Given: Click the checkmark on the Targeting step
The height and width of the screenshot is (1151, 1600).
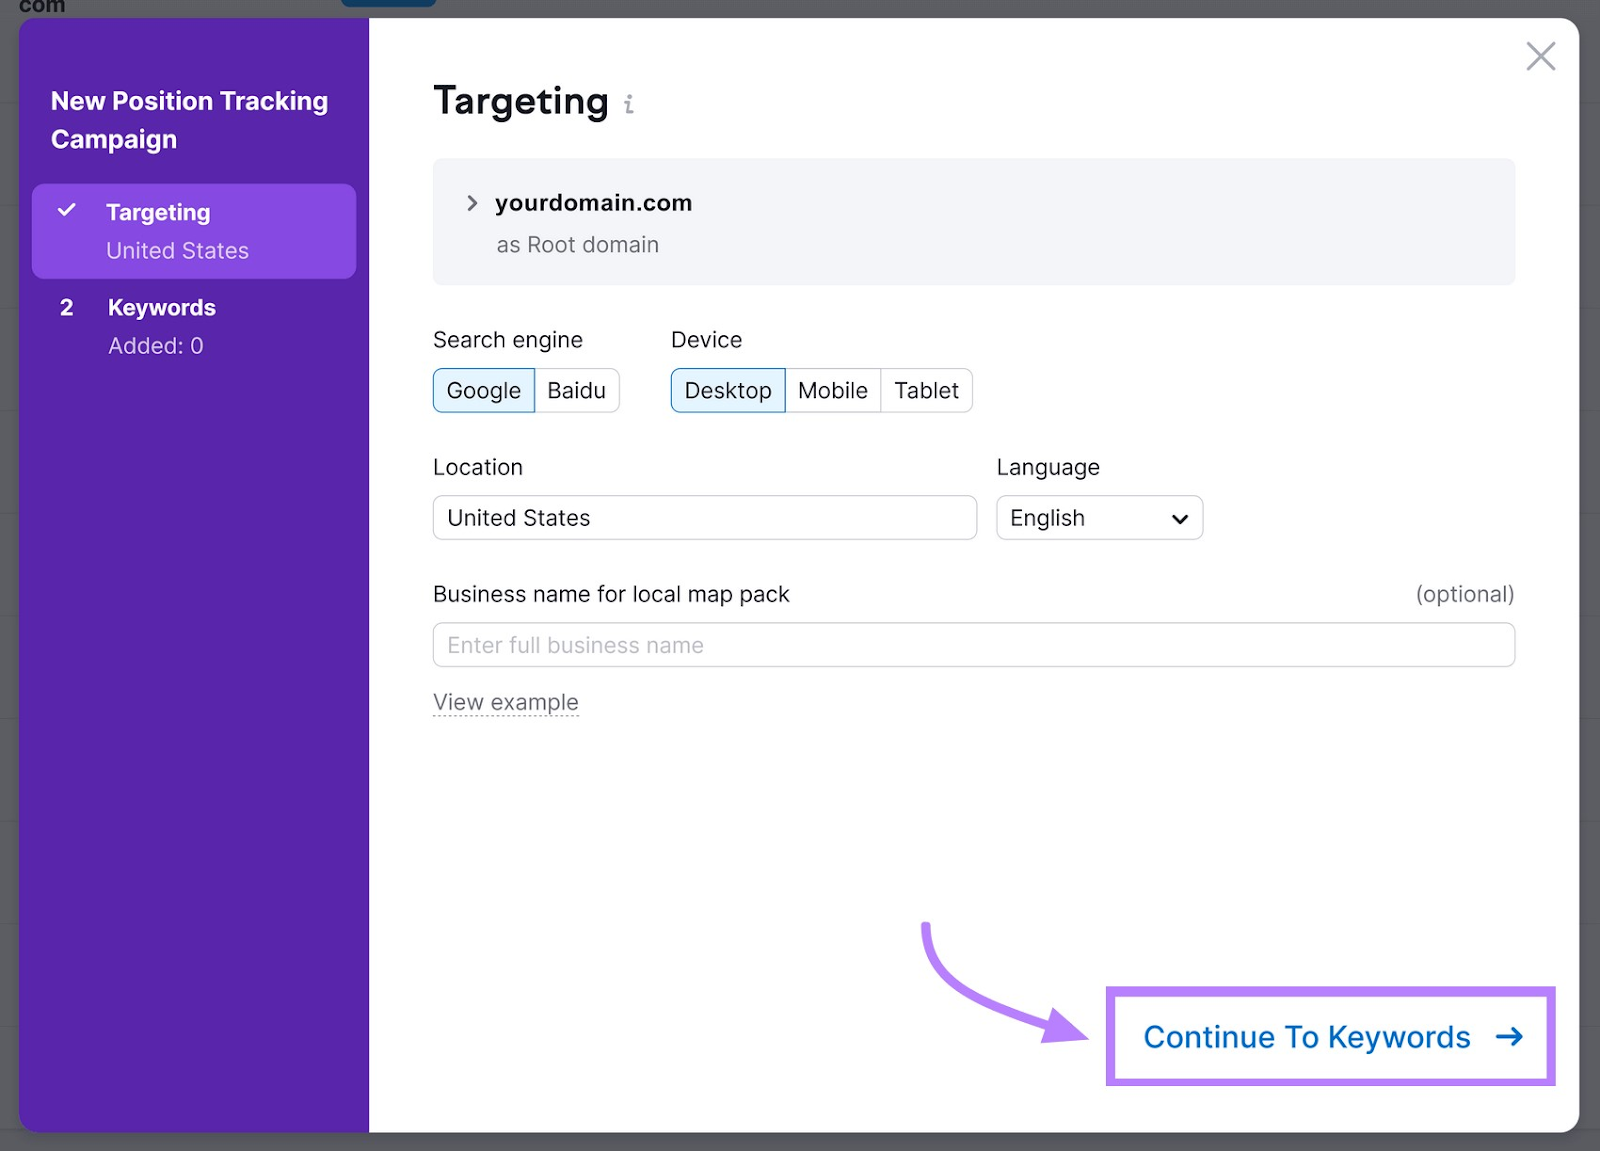Looking at the screenshot, I should coord(67,211).
